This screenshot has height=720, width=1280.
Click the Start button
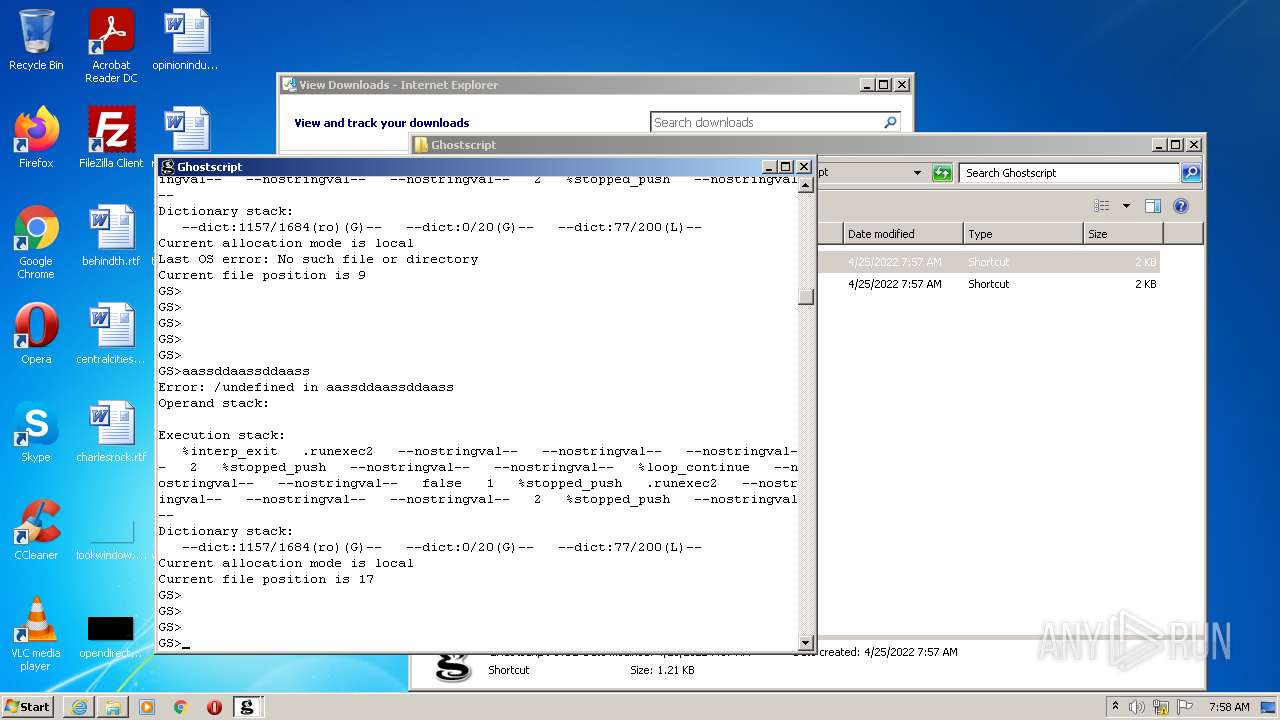pos(28,707)
